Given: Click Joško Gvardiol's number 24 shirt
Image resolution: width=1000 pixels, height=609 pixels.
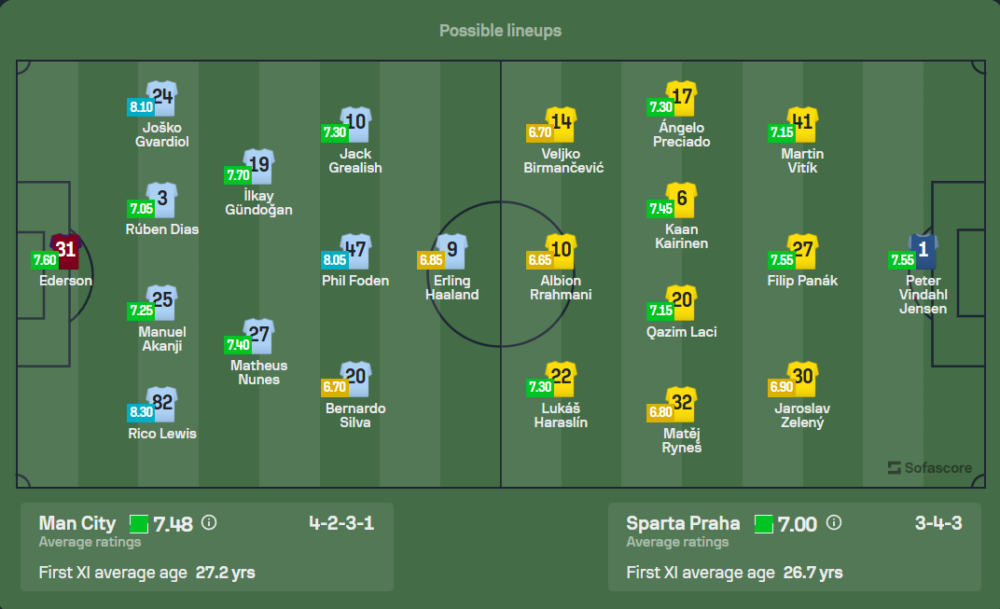Looking at the screenshot, I should [x=162, y=98].
